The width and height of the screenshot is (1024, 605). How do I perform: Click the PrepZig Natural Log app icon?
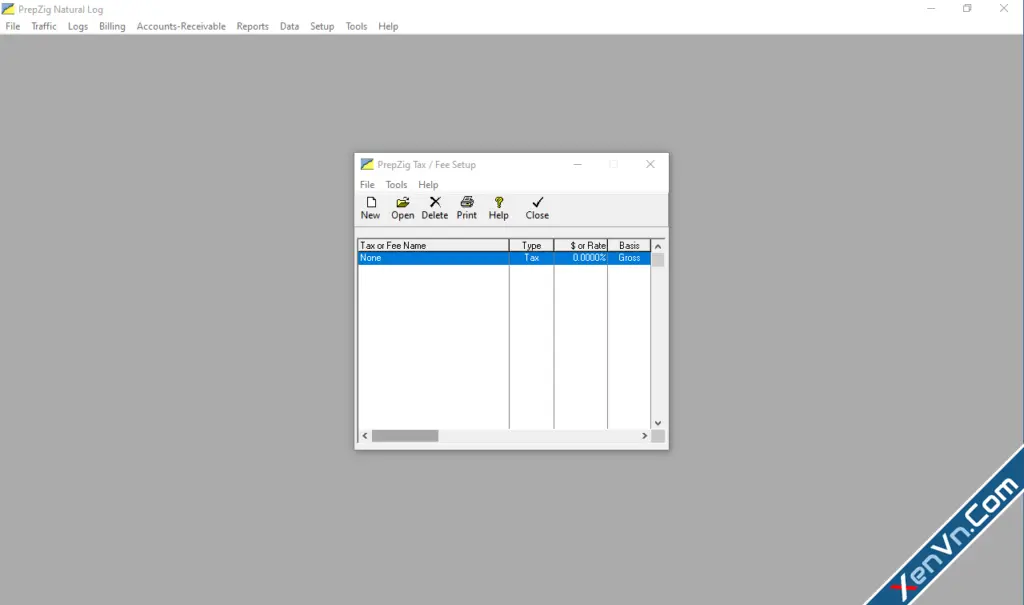point(8,9)
